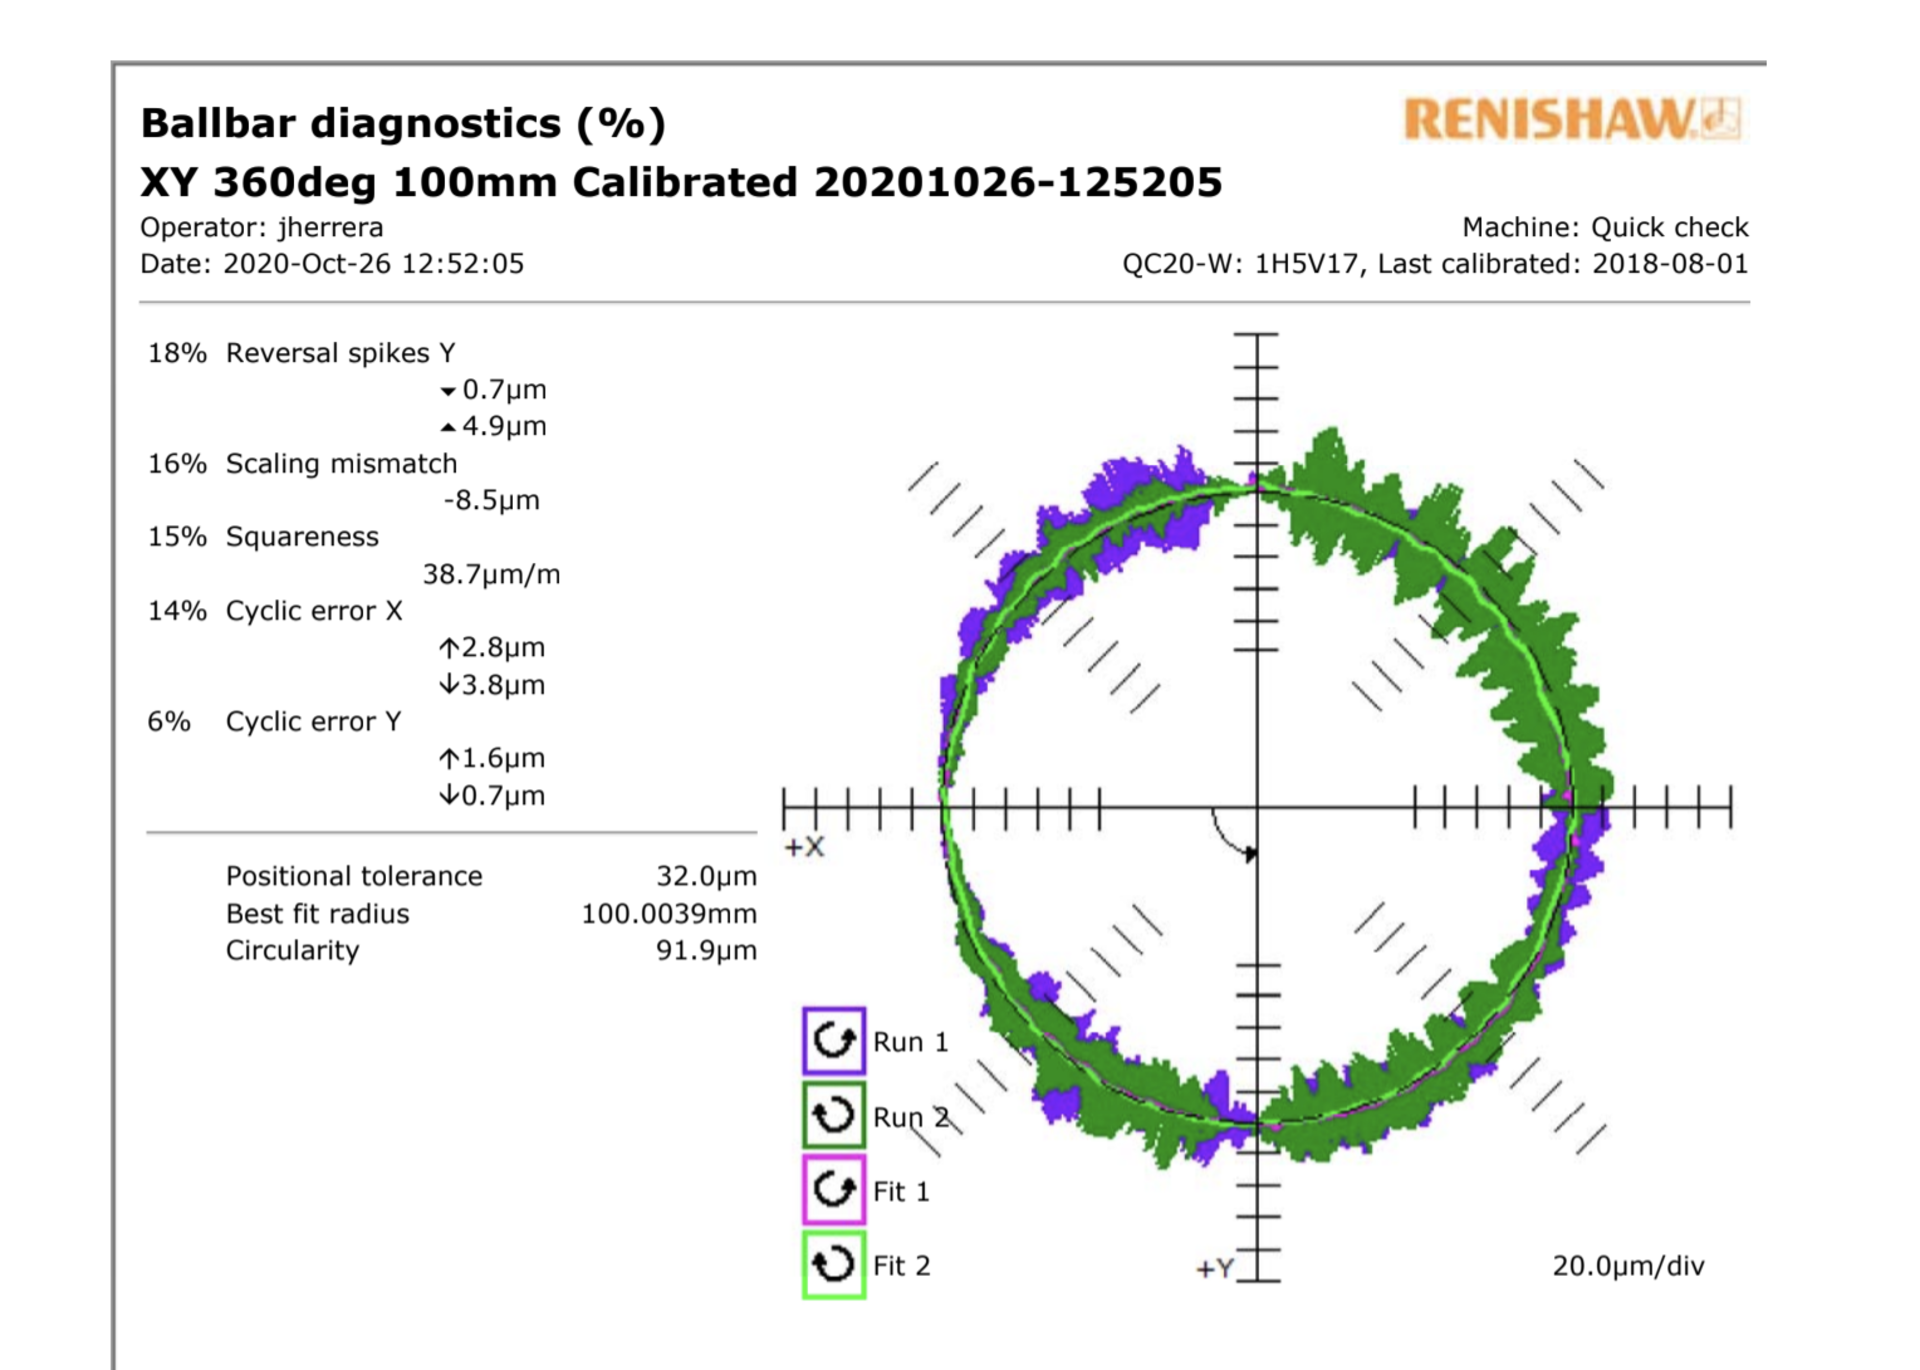Screen dimensions: 1920x1370
Task: Click the 'Ballbar diagnostics (%)' title
Action: 403,124
